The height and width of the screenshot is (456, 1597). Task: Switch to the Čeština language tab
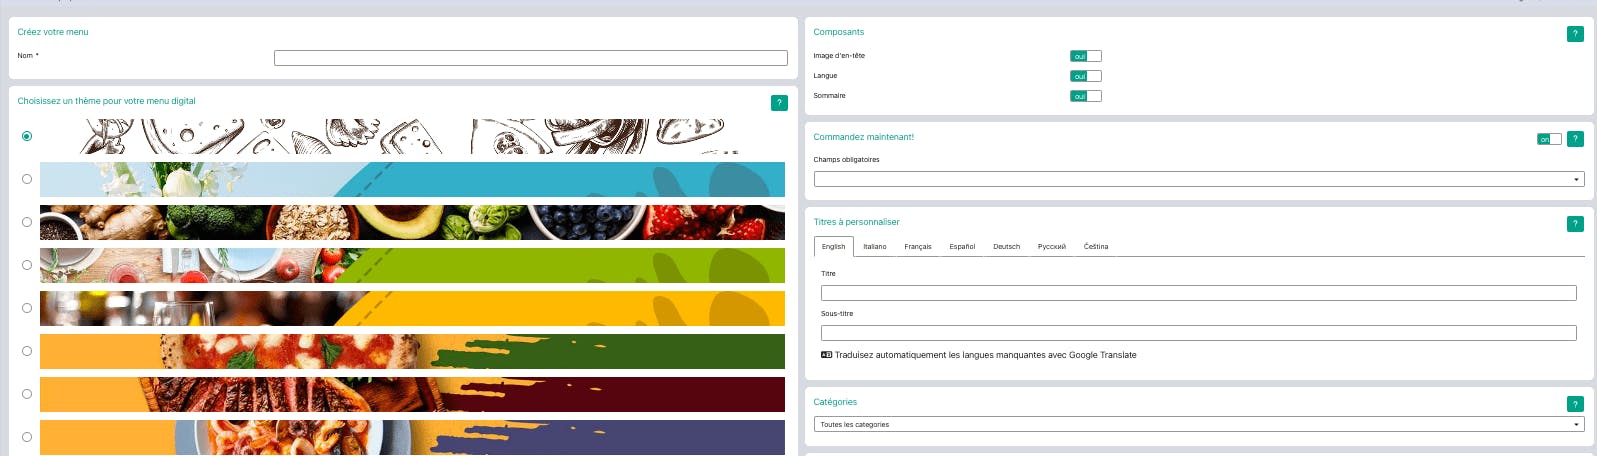(1096, 246)
